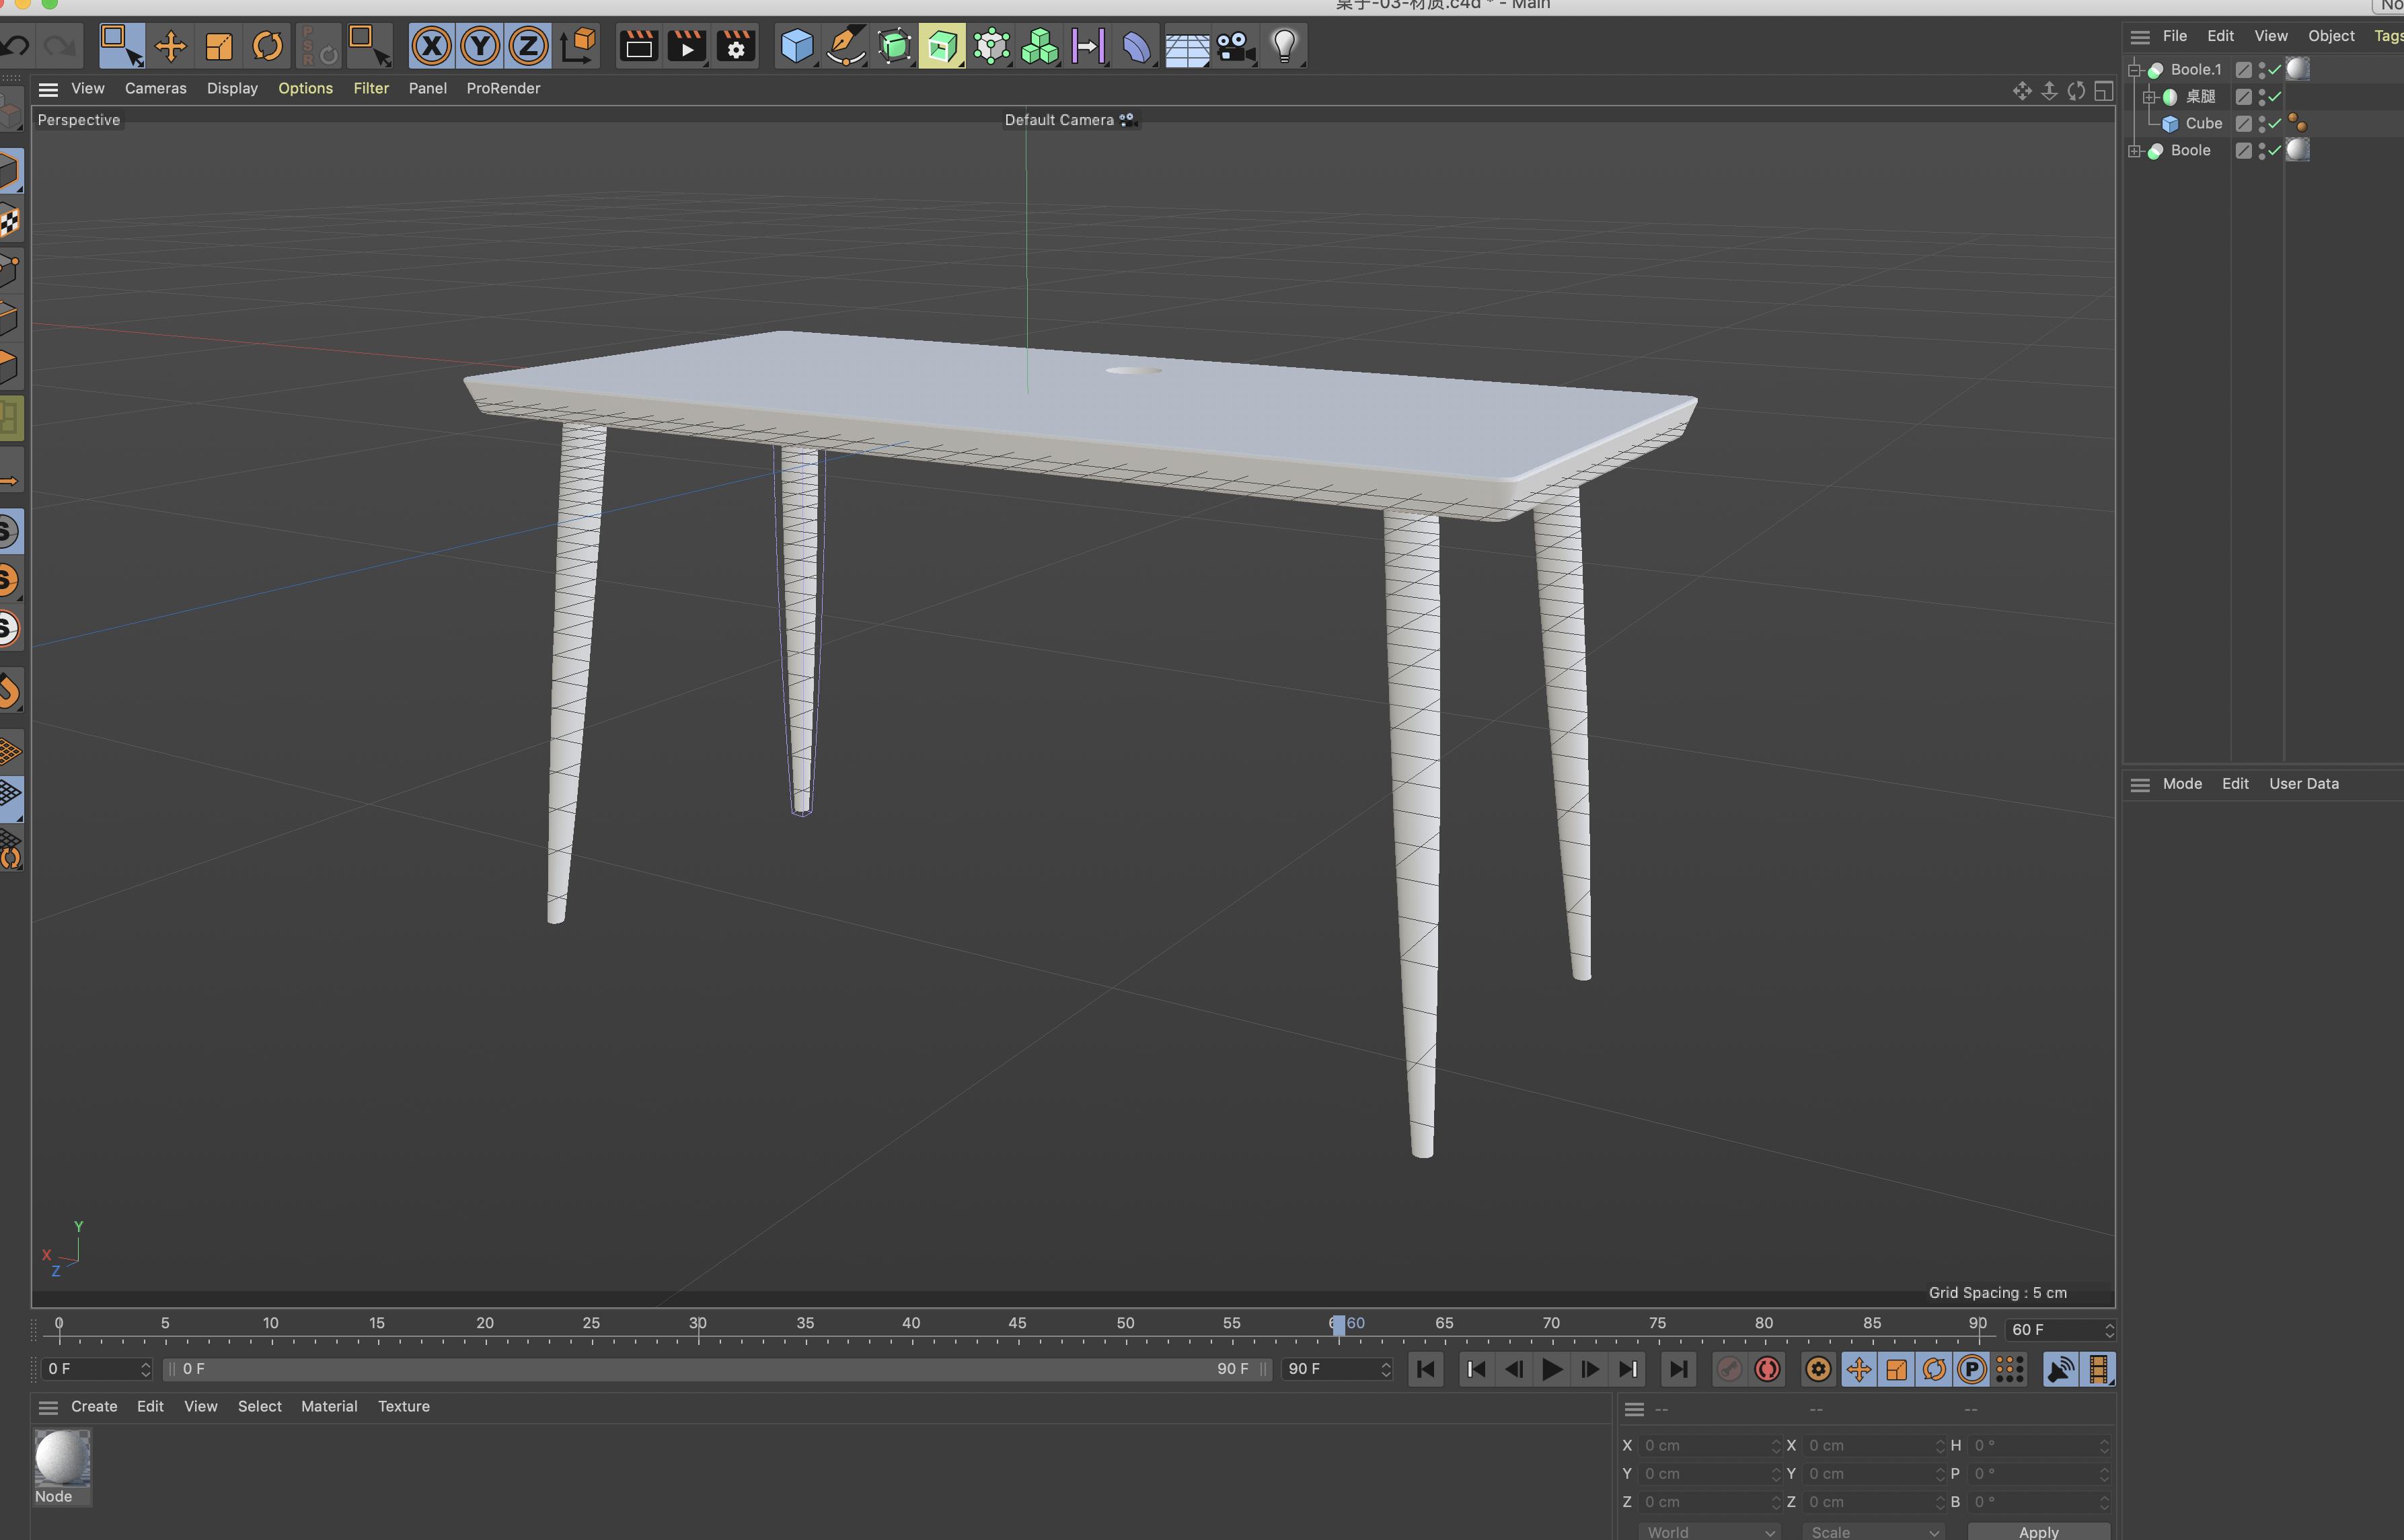
Task: Open the MoGraph Cloner icon
Action: (1040, 46)
